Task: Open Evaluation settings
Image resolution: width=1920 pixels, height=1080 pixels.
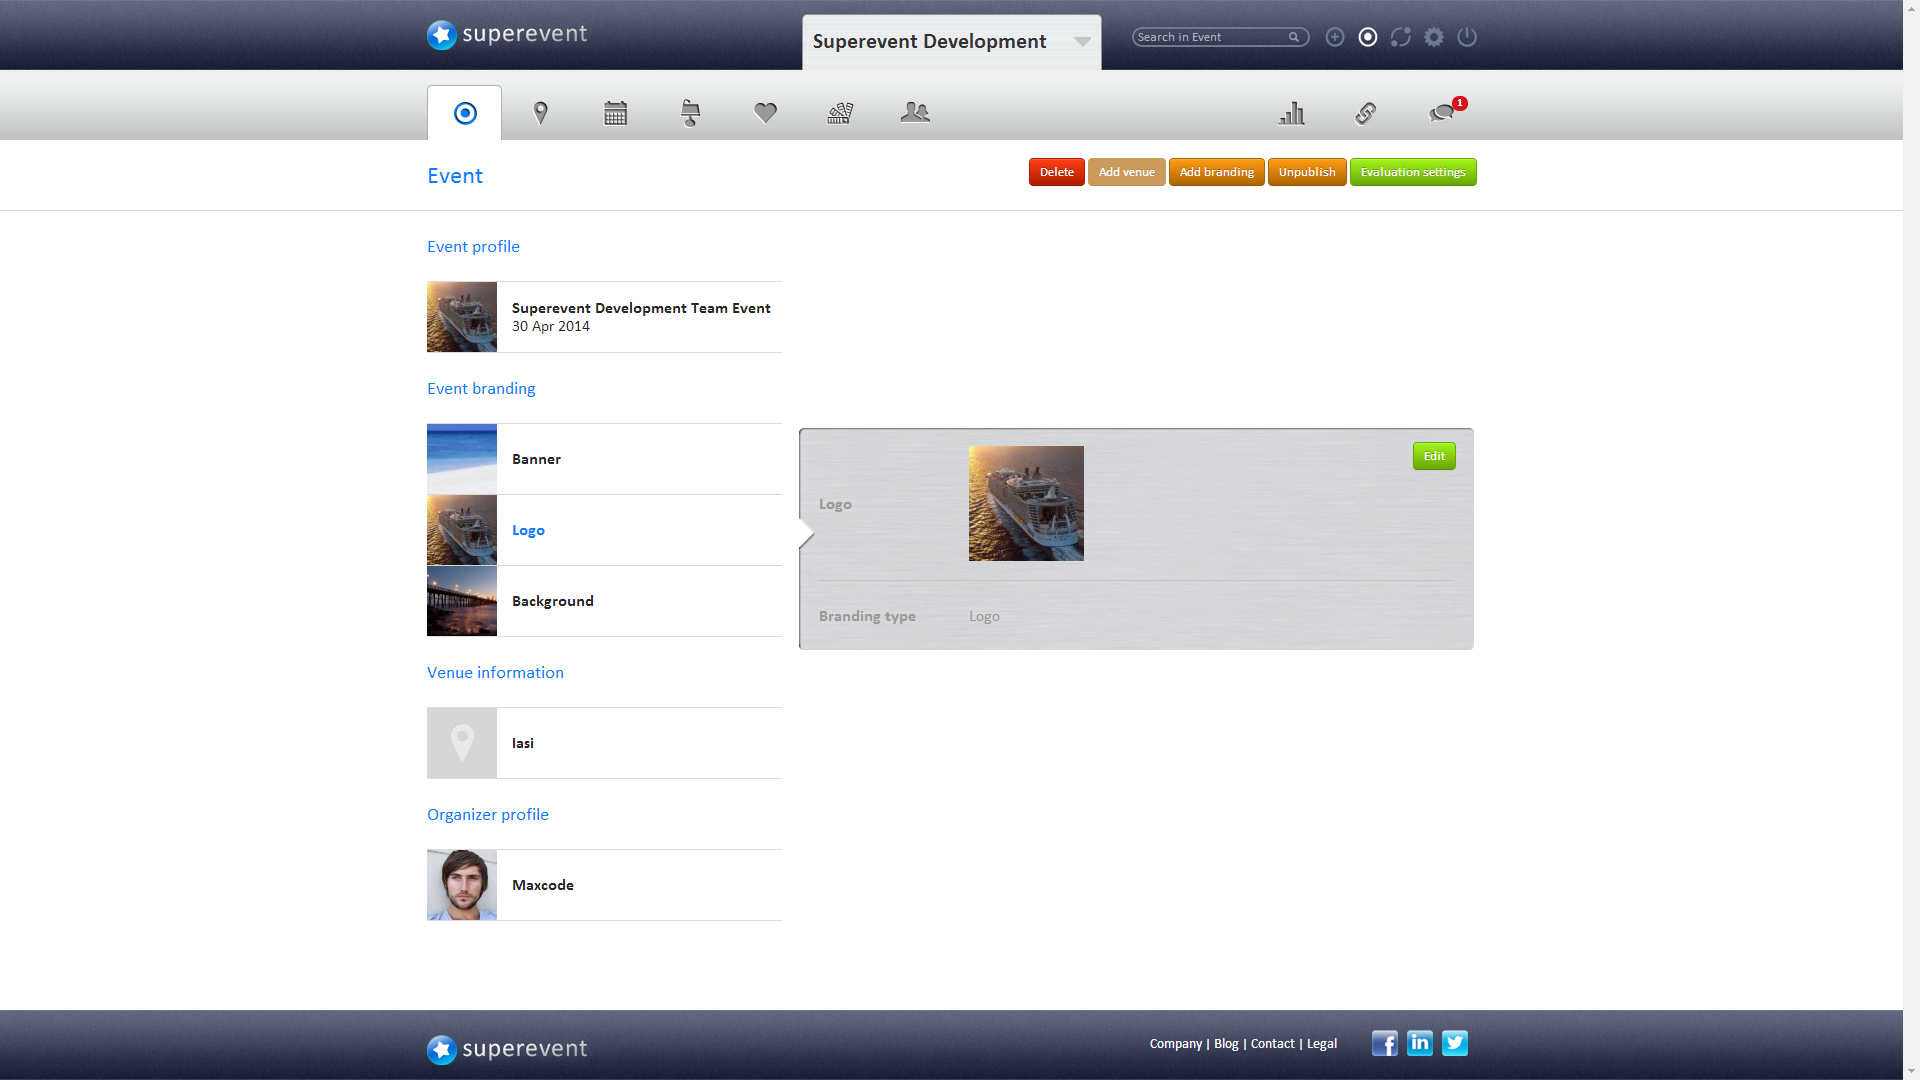Action: click(x=1412, y=172)
